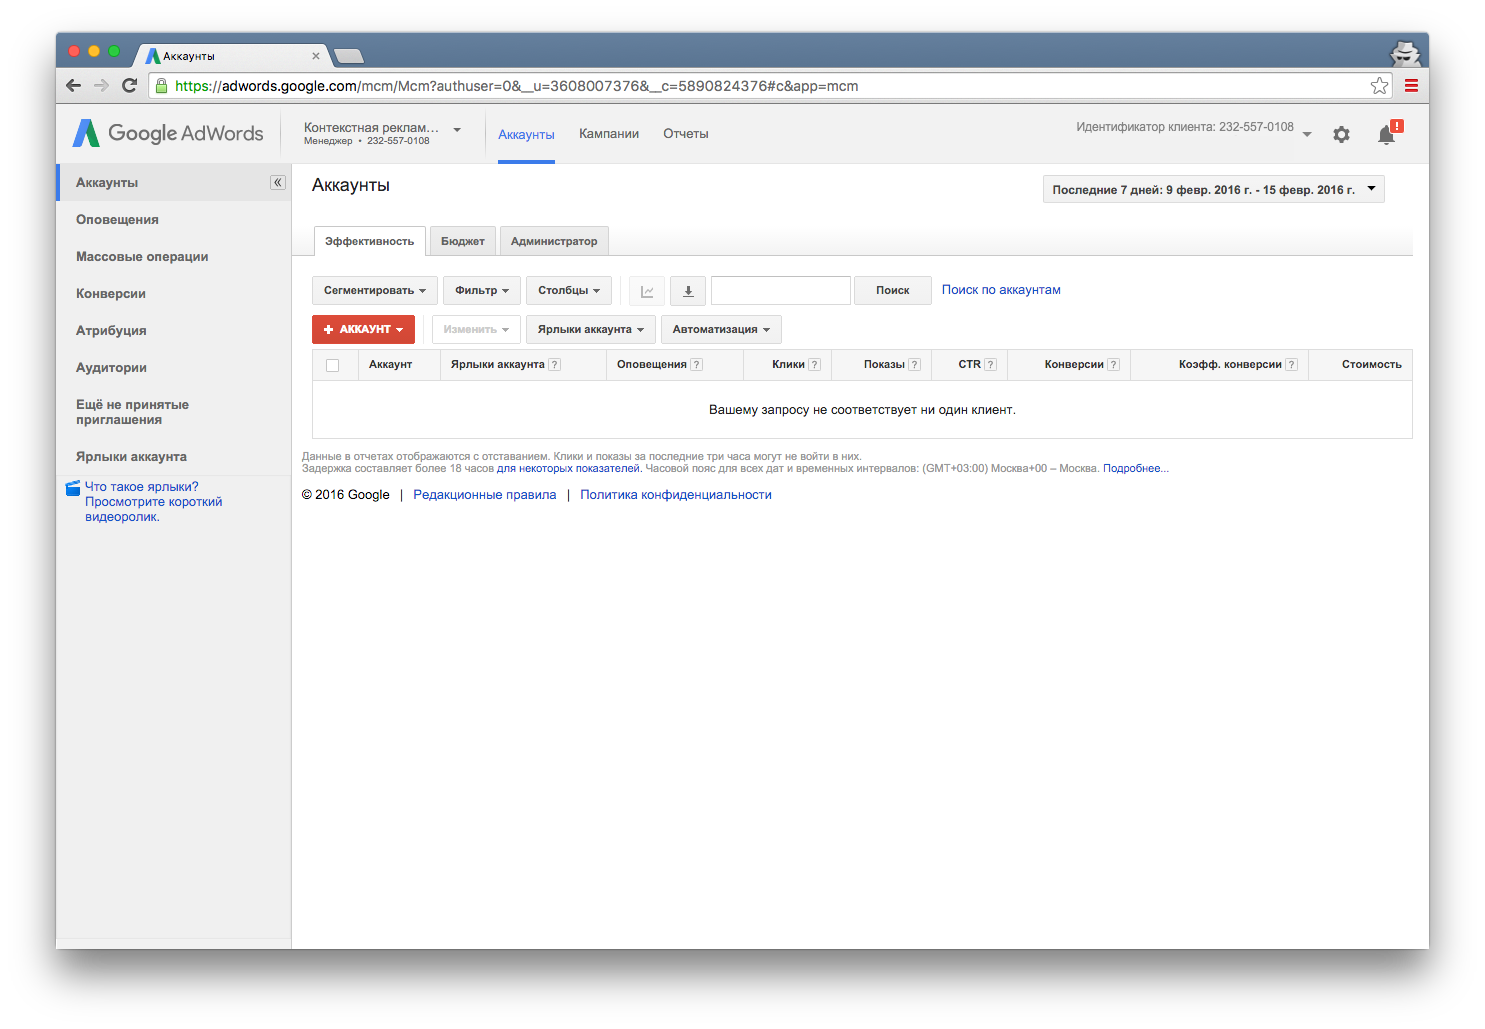
Task: Click the download report icon
Action: coord(688,291)
